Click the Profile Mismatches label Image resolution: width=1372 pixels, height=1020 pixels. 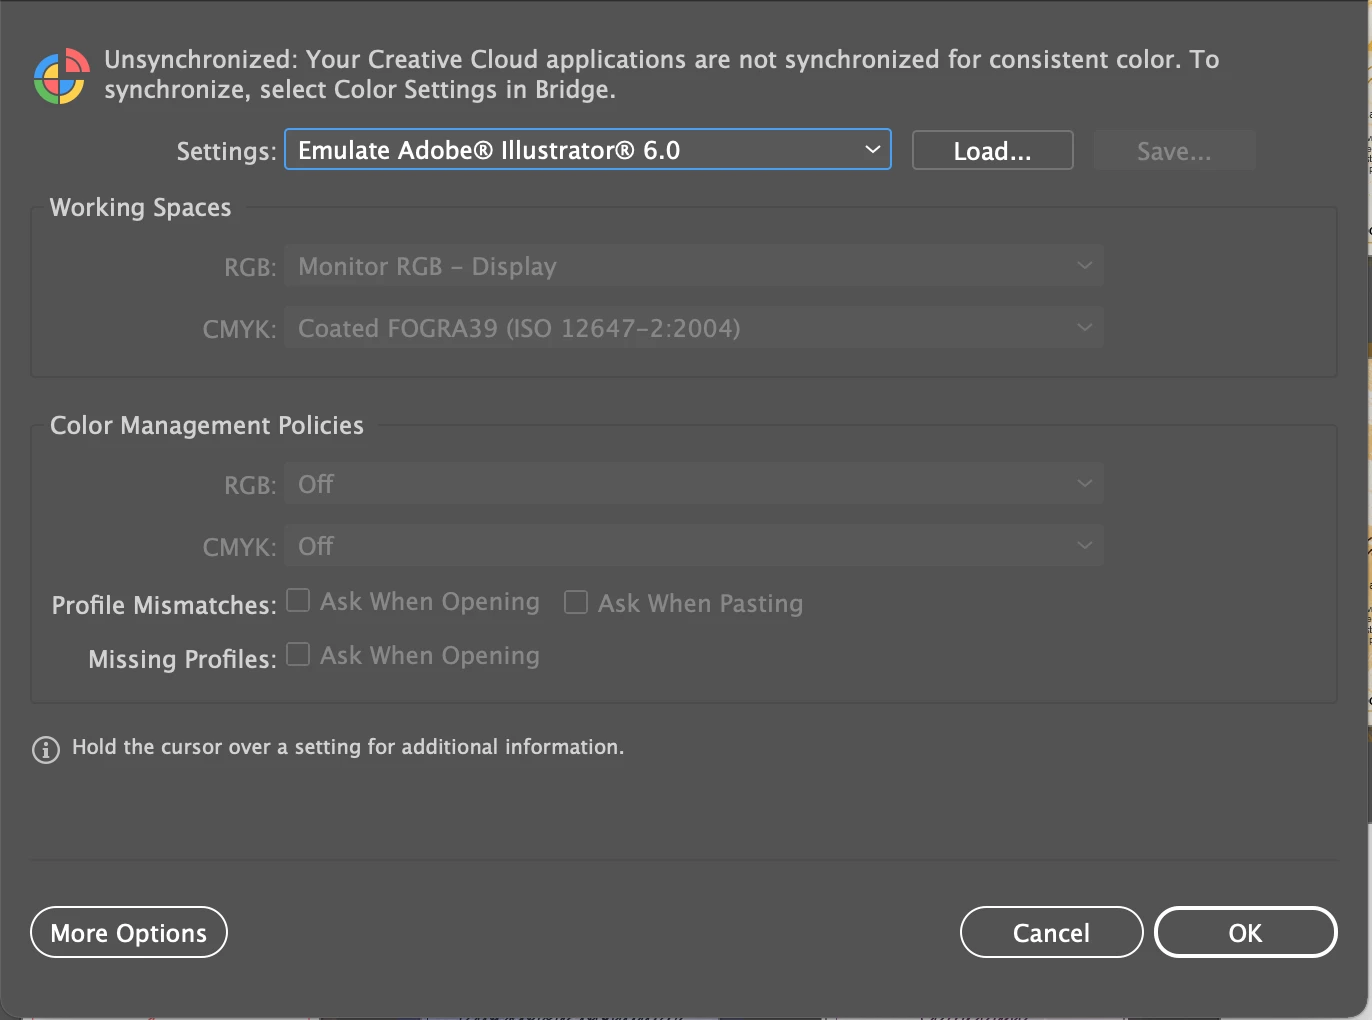tap(164, 605)
